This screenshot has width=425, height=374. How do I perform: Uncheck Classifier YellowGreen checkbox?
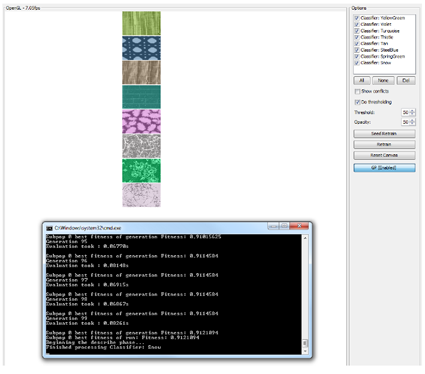(357, 18)
